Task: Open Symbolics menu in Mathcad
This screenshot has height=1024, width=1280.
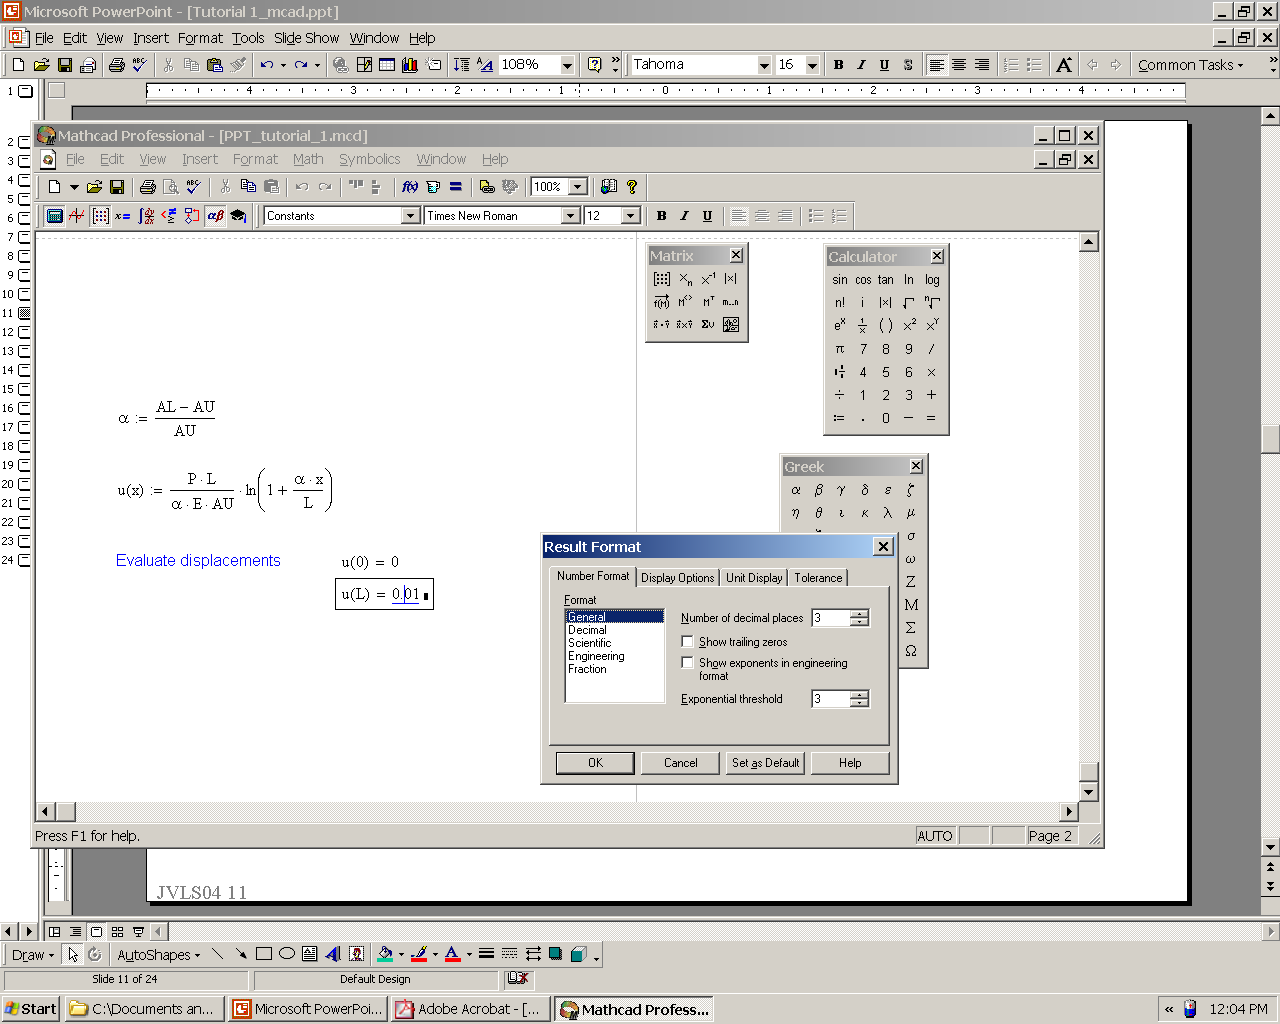Action: click(369, 159)
